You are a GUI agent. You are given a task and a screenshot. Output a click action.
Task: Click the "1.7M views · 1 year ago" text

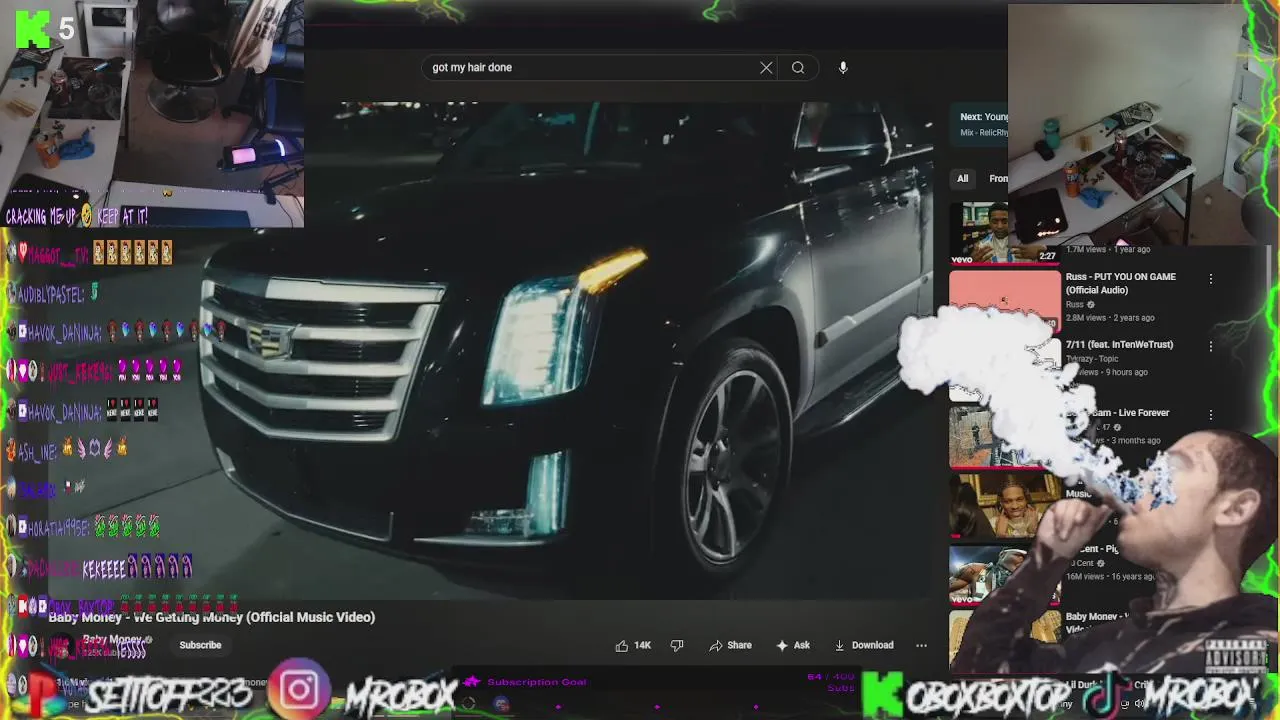pos(1108,250)
